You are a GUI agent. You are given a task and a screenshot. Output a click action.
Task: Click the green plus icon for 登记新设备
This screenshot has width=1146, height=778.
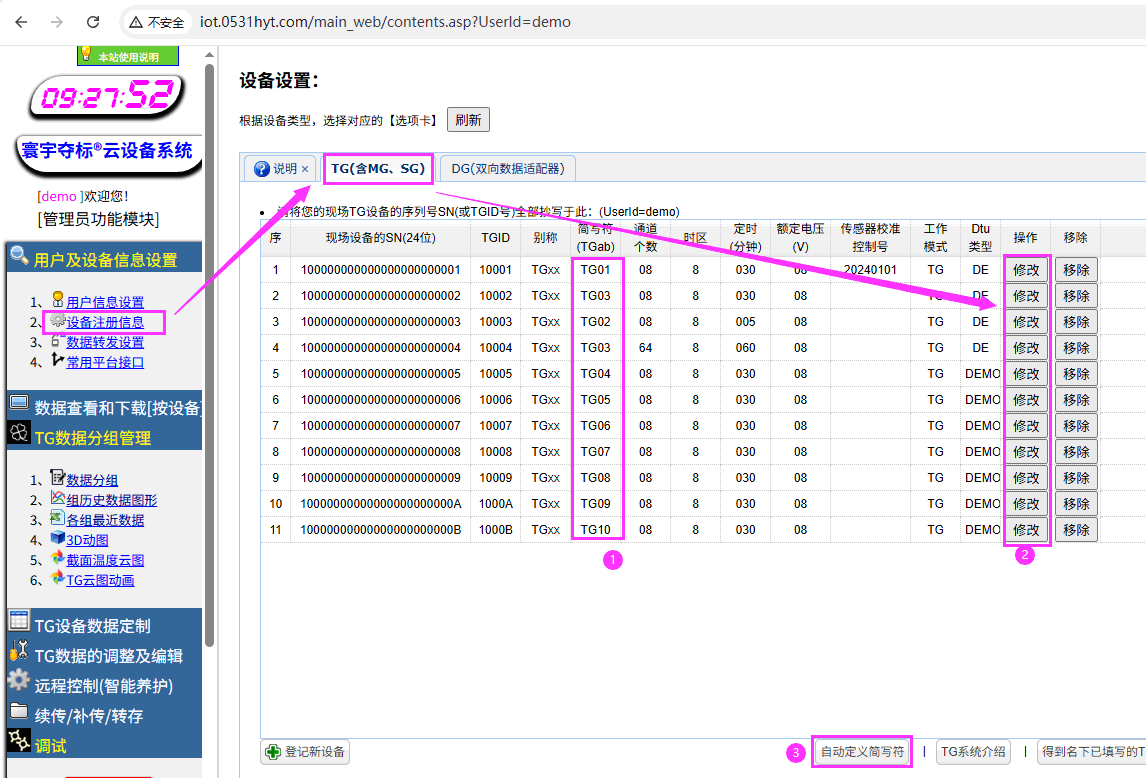272,752
